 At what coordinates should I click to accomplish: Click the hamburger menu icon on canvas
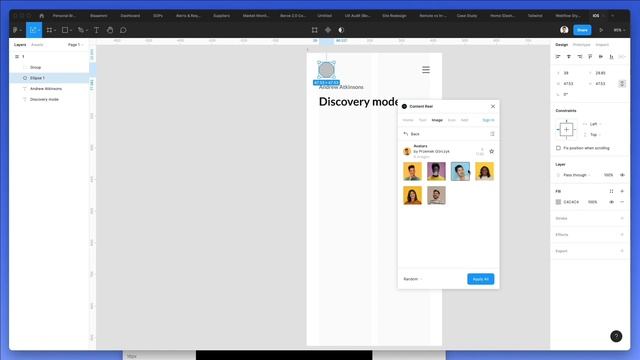click(x=426, y=70)
